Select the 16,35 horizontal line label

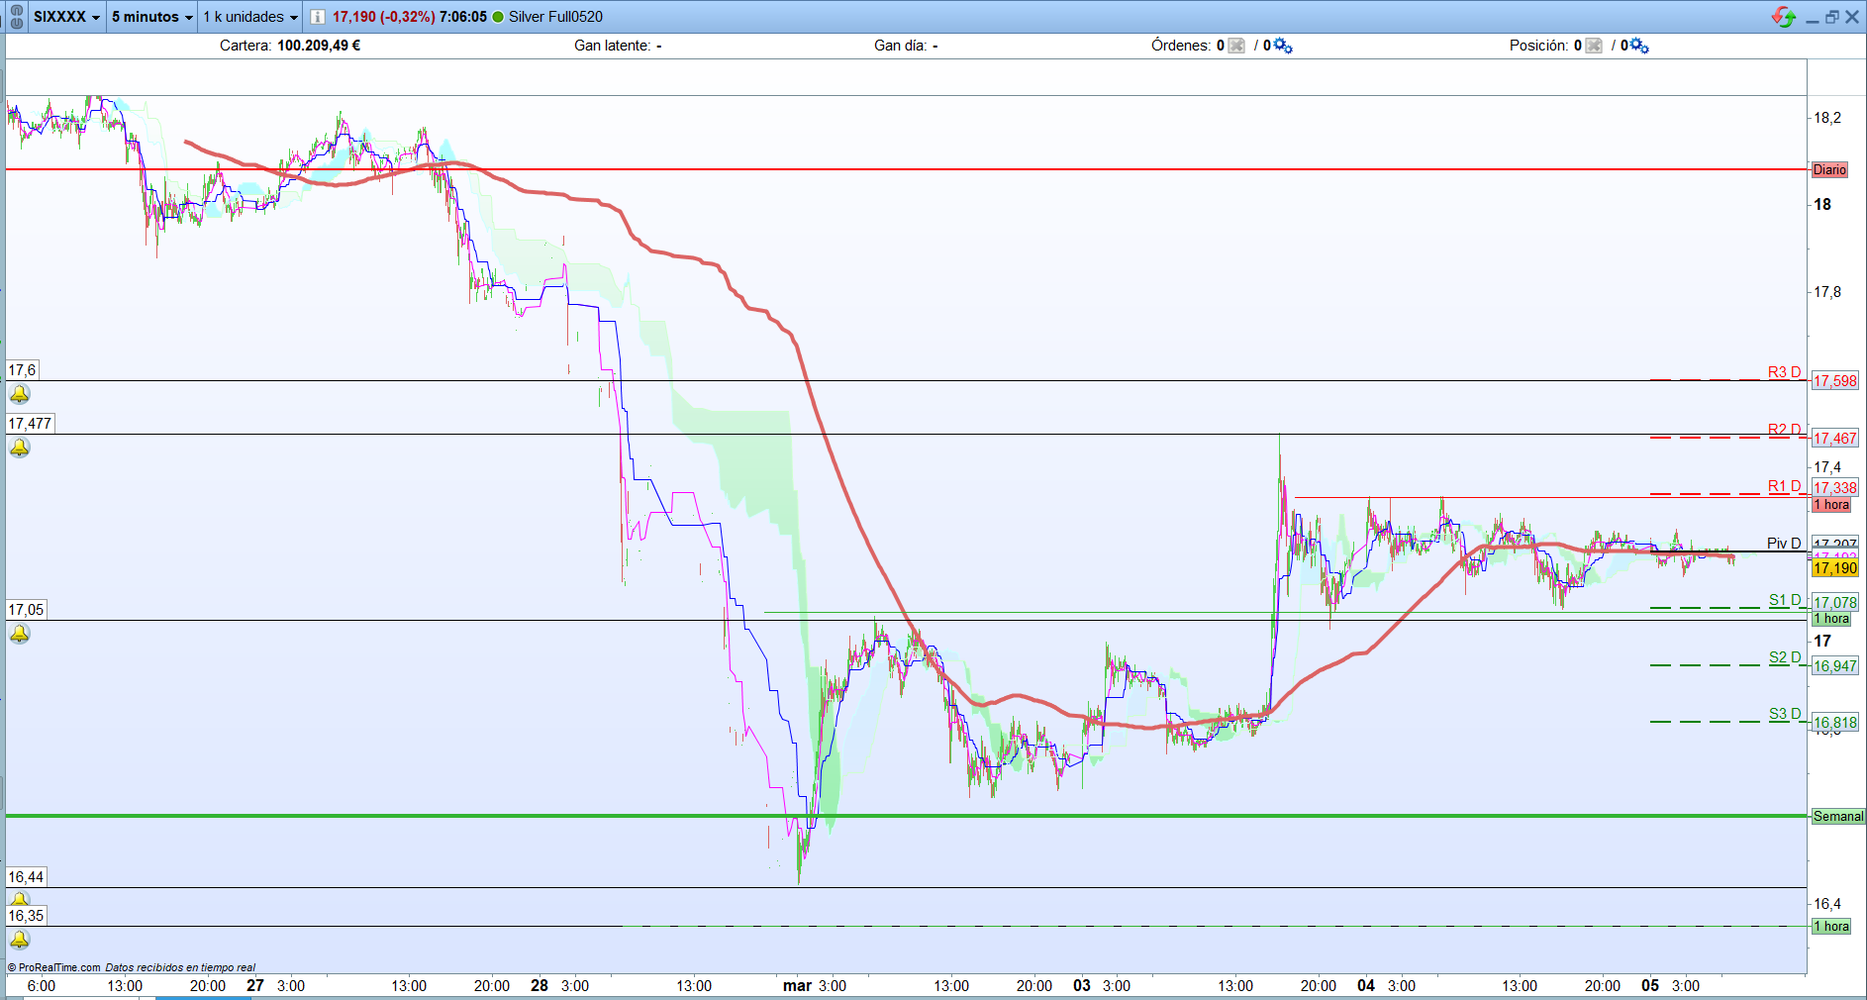pos(26,916)
